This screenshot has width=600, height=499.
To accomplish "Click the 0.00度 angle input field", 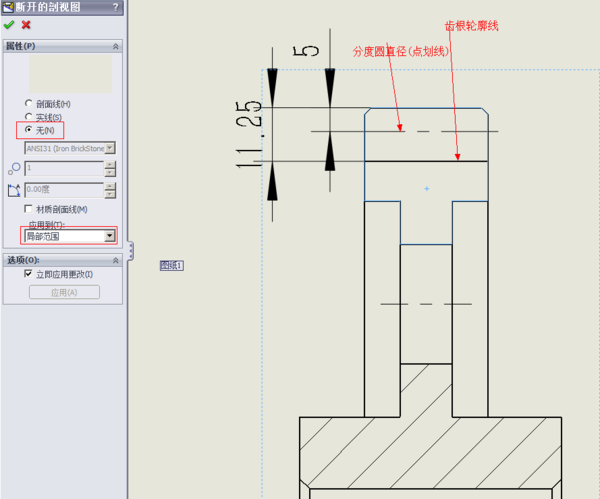I will tap(63, 189).
